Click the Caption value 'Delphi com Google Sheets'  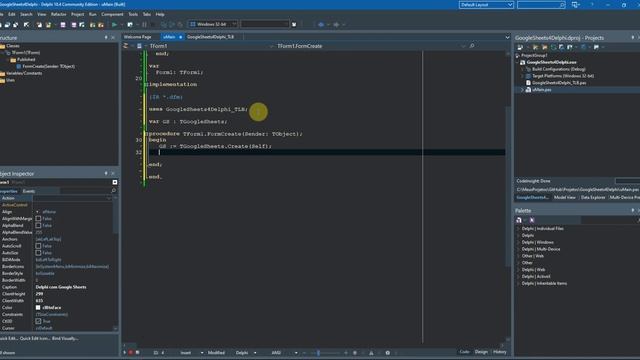[x=61, y=287]
